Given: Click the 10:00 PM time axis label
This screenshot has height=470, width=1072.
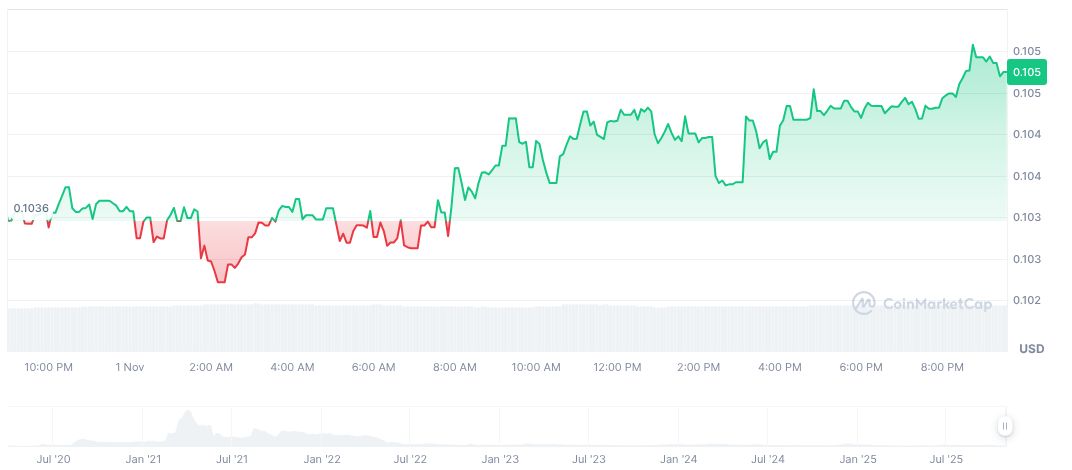Looking at the screenshot, I should pos(48,367).
